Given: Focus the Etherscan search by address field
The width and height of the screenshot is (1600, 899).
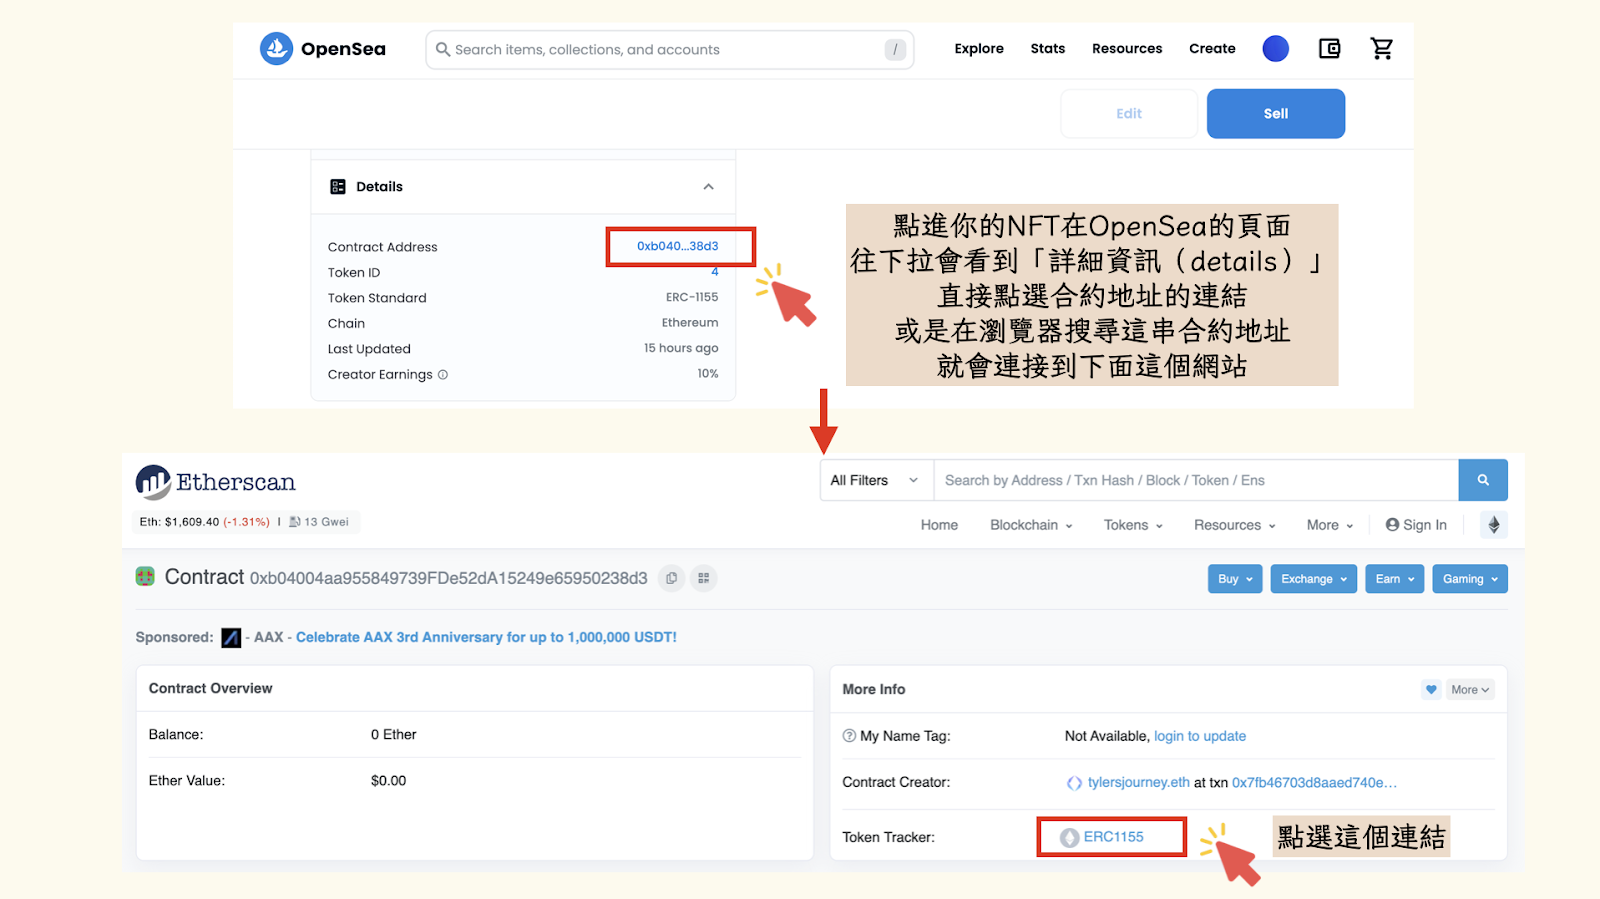Looking at the screenshot, I should [1196, 480].
